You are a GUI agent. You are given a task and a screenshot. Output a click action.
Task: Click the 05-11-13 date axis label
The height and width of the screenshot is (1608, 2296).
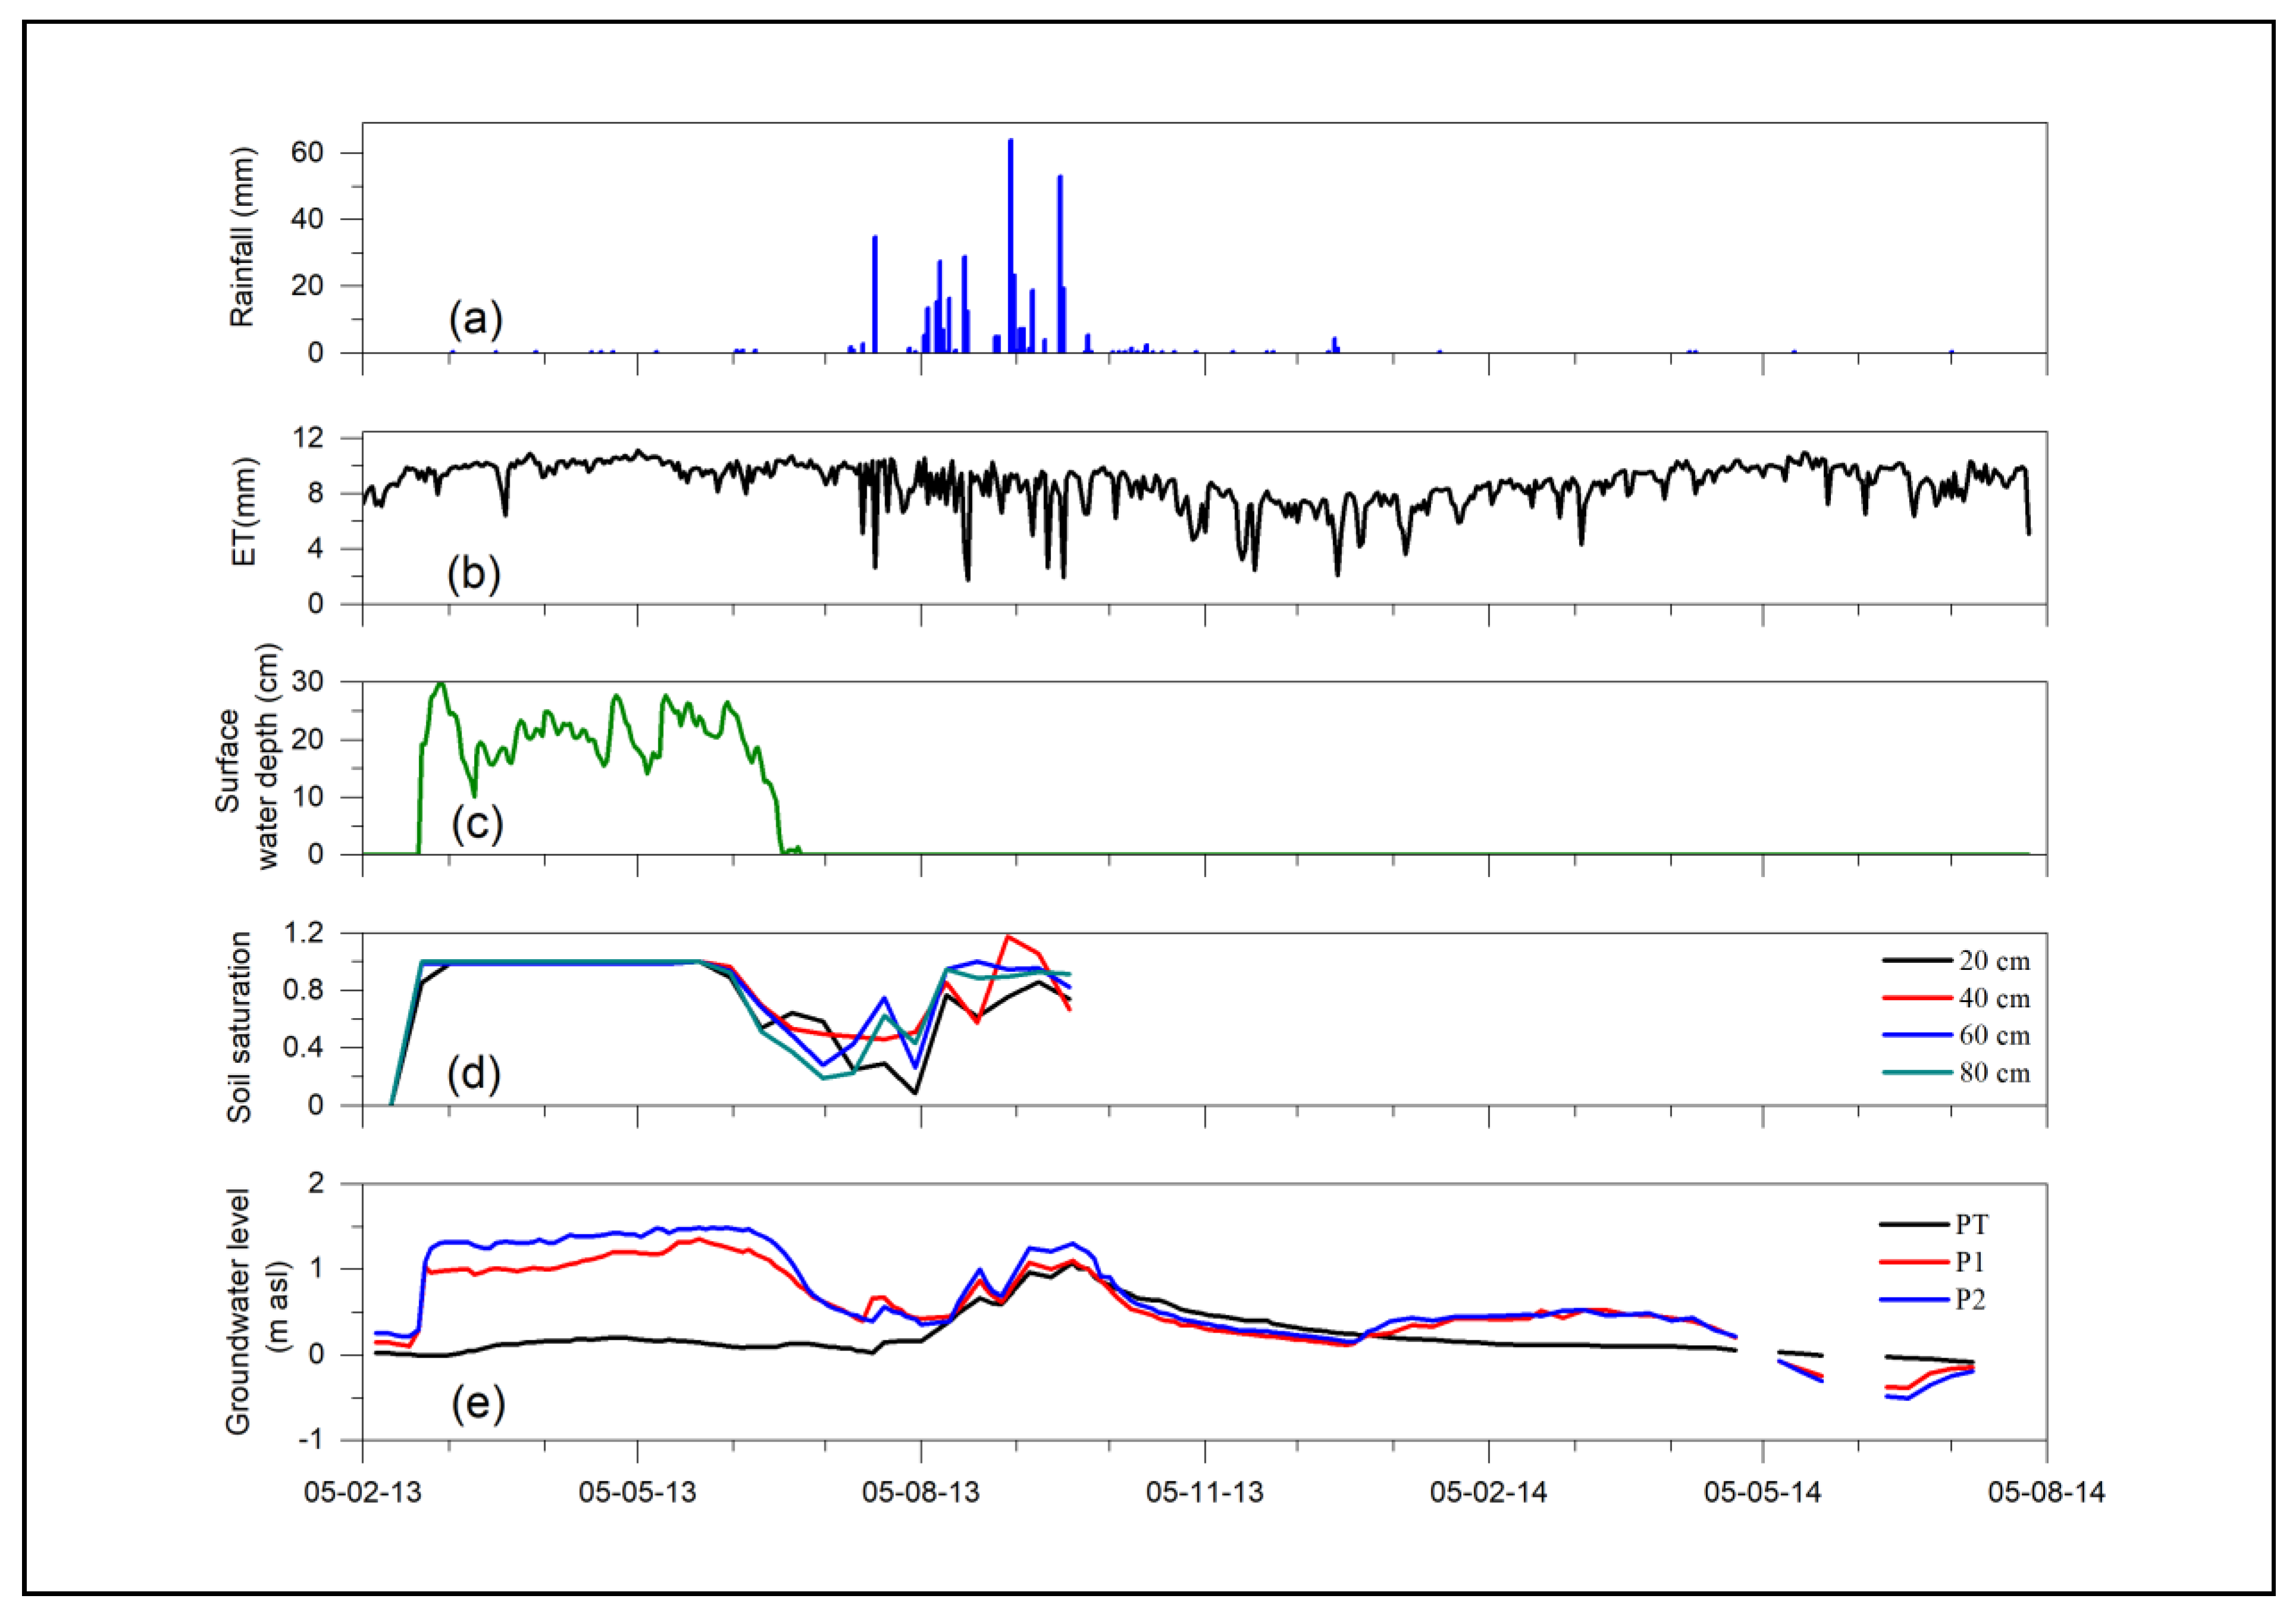click(1205, 1492)
